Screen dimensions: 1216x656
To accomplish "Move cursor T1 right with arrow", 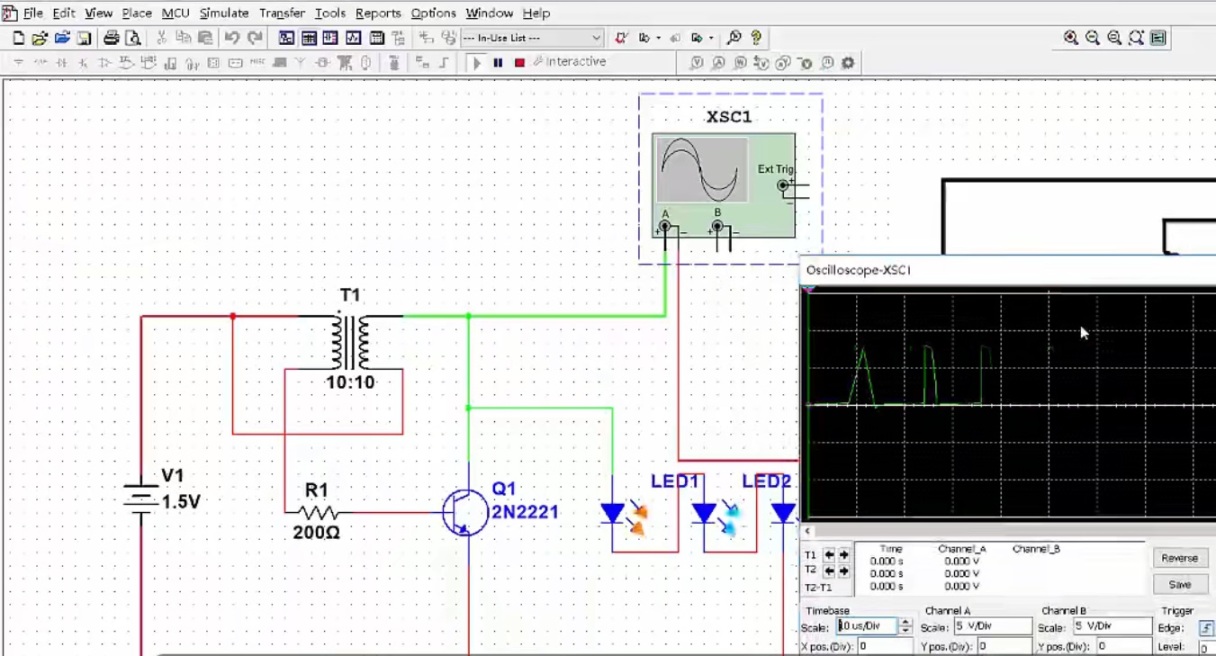I will click(844, 555).
